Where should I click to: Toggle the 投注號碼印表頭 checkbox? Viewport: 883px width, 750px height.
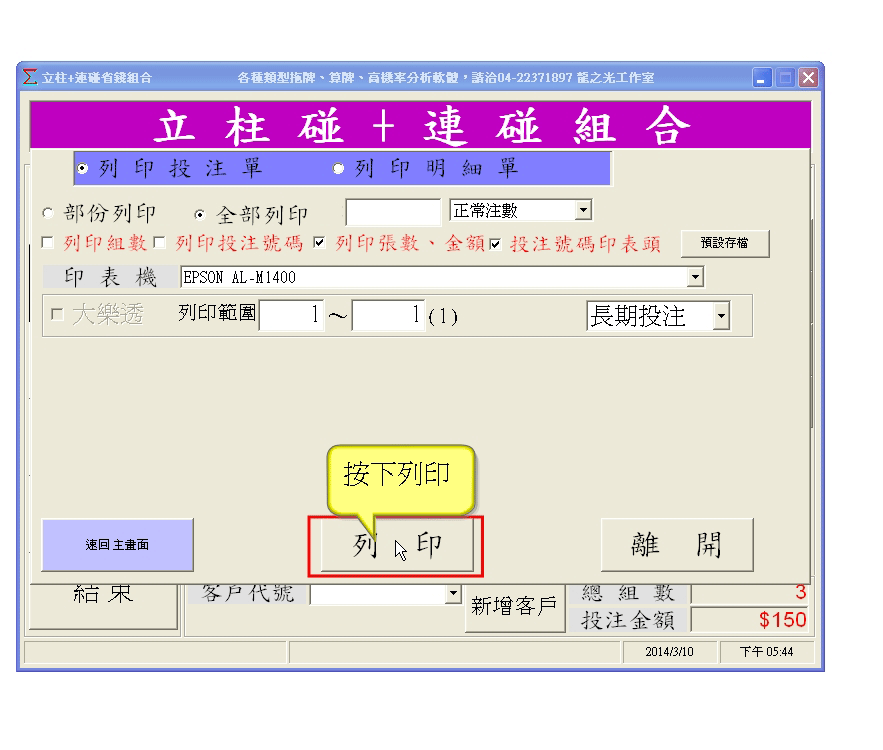[x=495, y=243]
